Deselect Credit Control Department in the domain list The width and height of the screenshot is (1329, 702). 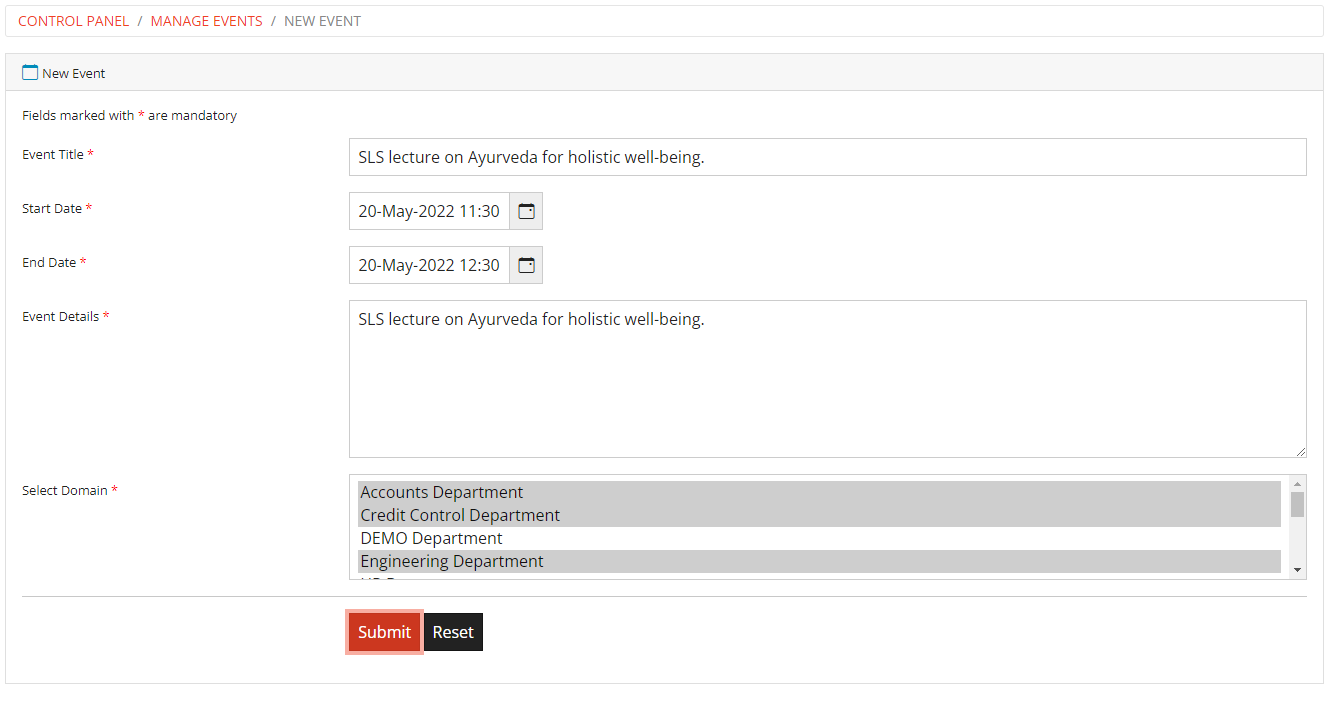[x=460, y=514]
